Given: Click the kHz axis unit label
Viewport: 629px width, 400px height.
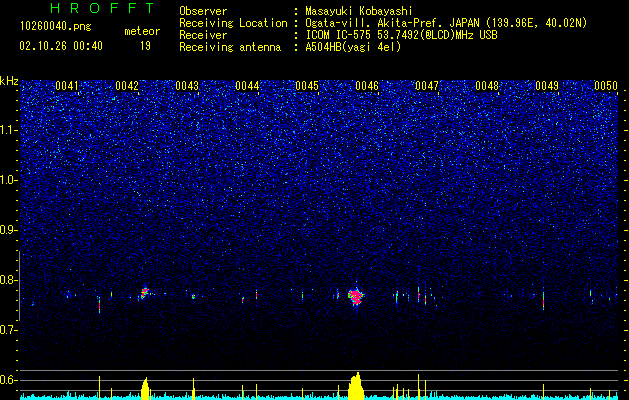Looking at the screenshot, I should (x=9, y=81).
